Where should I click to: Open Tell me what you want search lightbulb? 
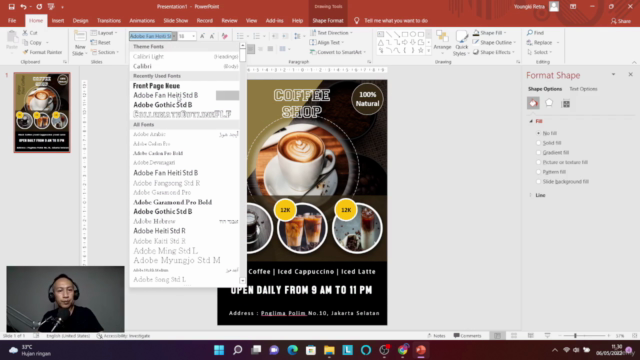(356, 20)
